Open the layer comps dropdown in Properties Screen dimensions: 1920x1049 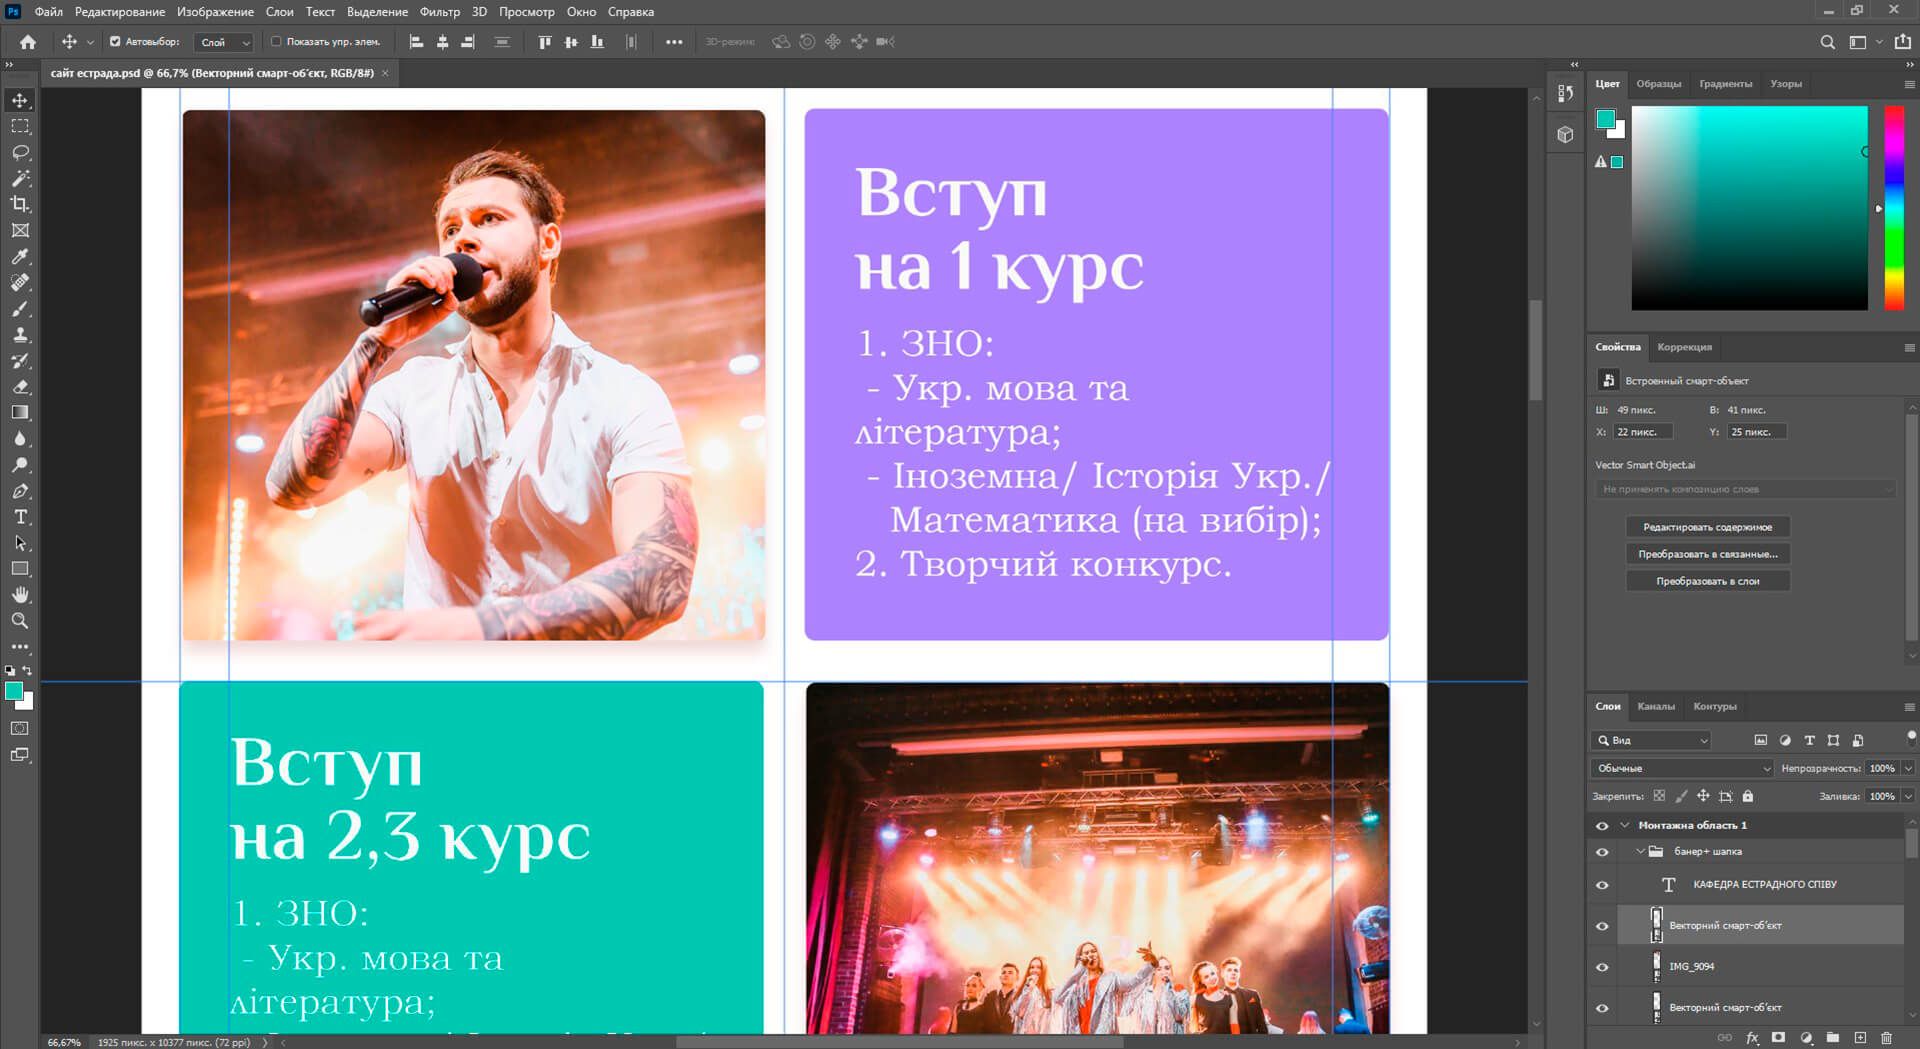pos(1745,489)
